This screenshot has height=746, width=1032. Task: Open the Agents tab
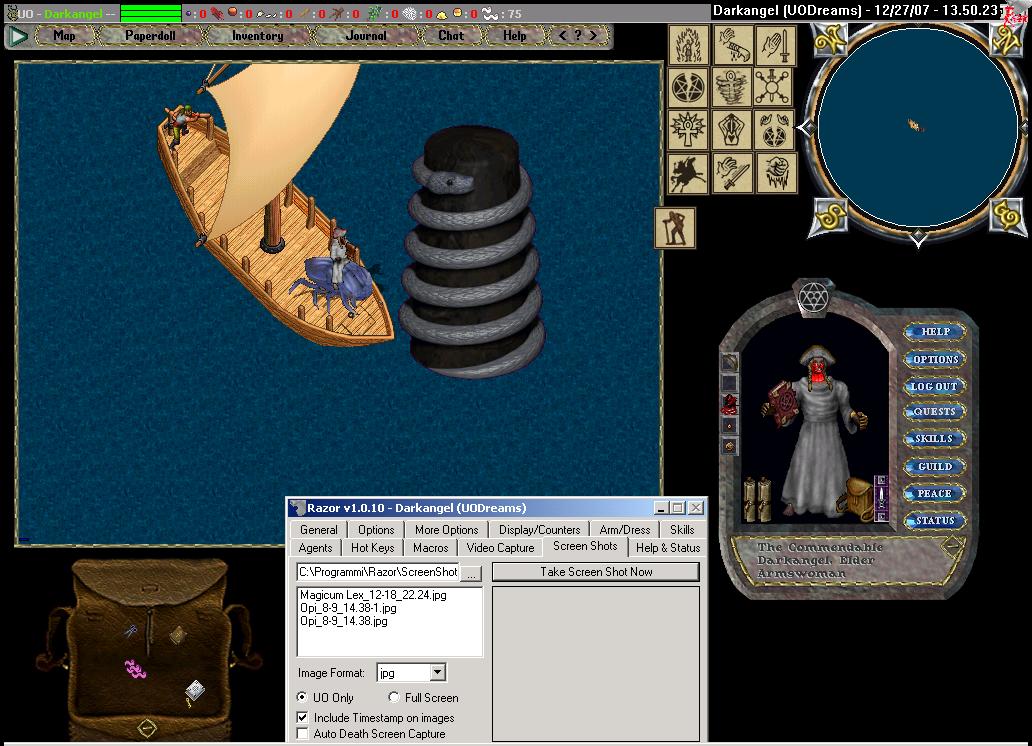coord(315,548)
